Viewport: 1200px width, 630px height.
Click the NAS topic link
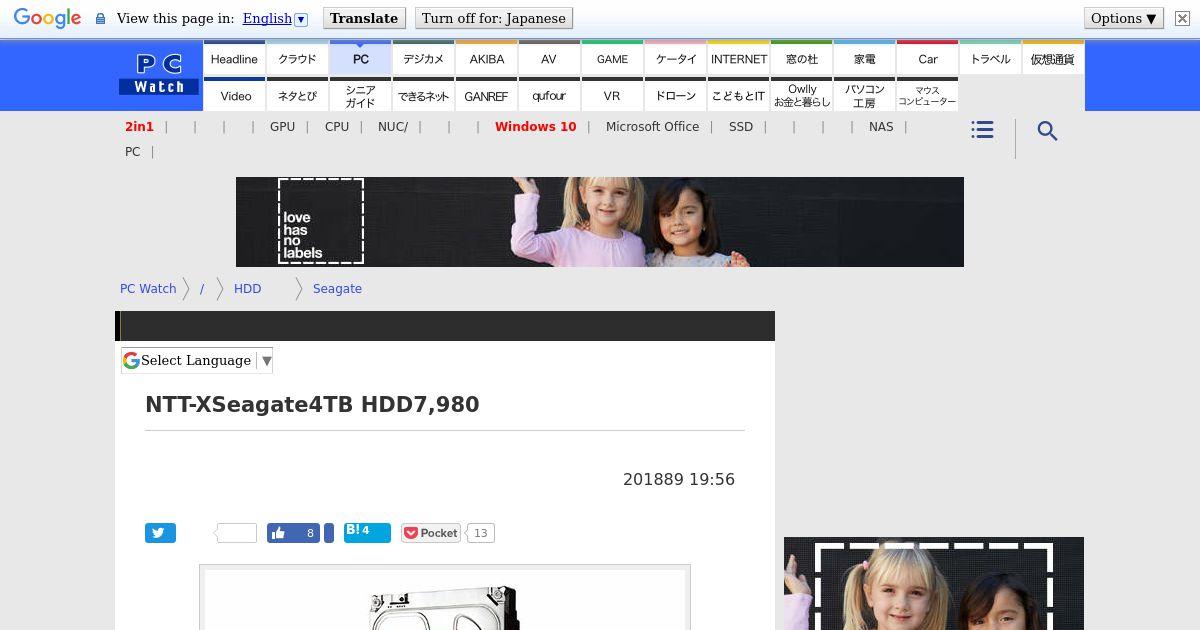tap(881, 126)
